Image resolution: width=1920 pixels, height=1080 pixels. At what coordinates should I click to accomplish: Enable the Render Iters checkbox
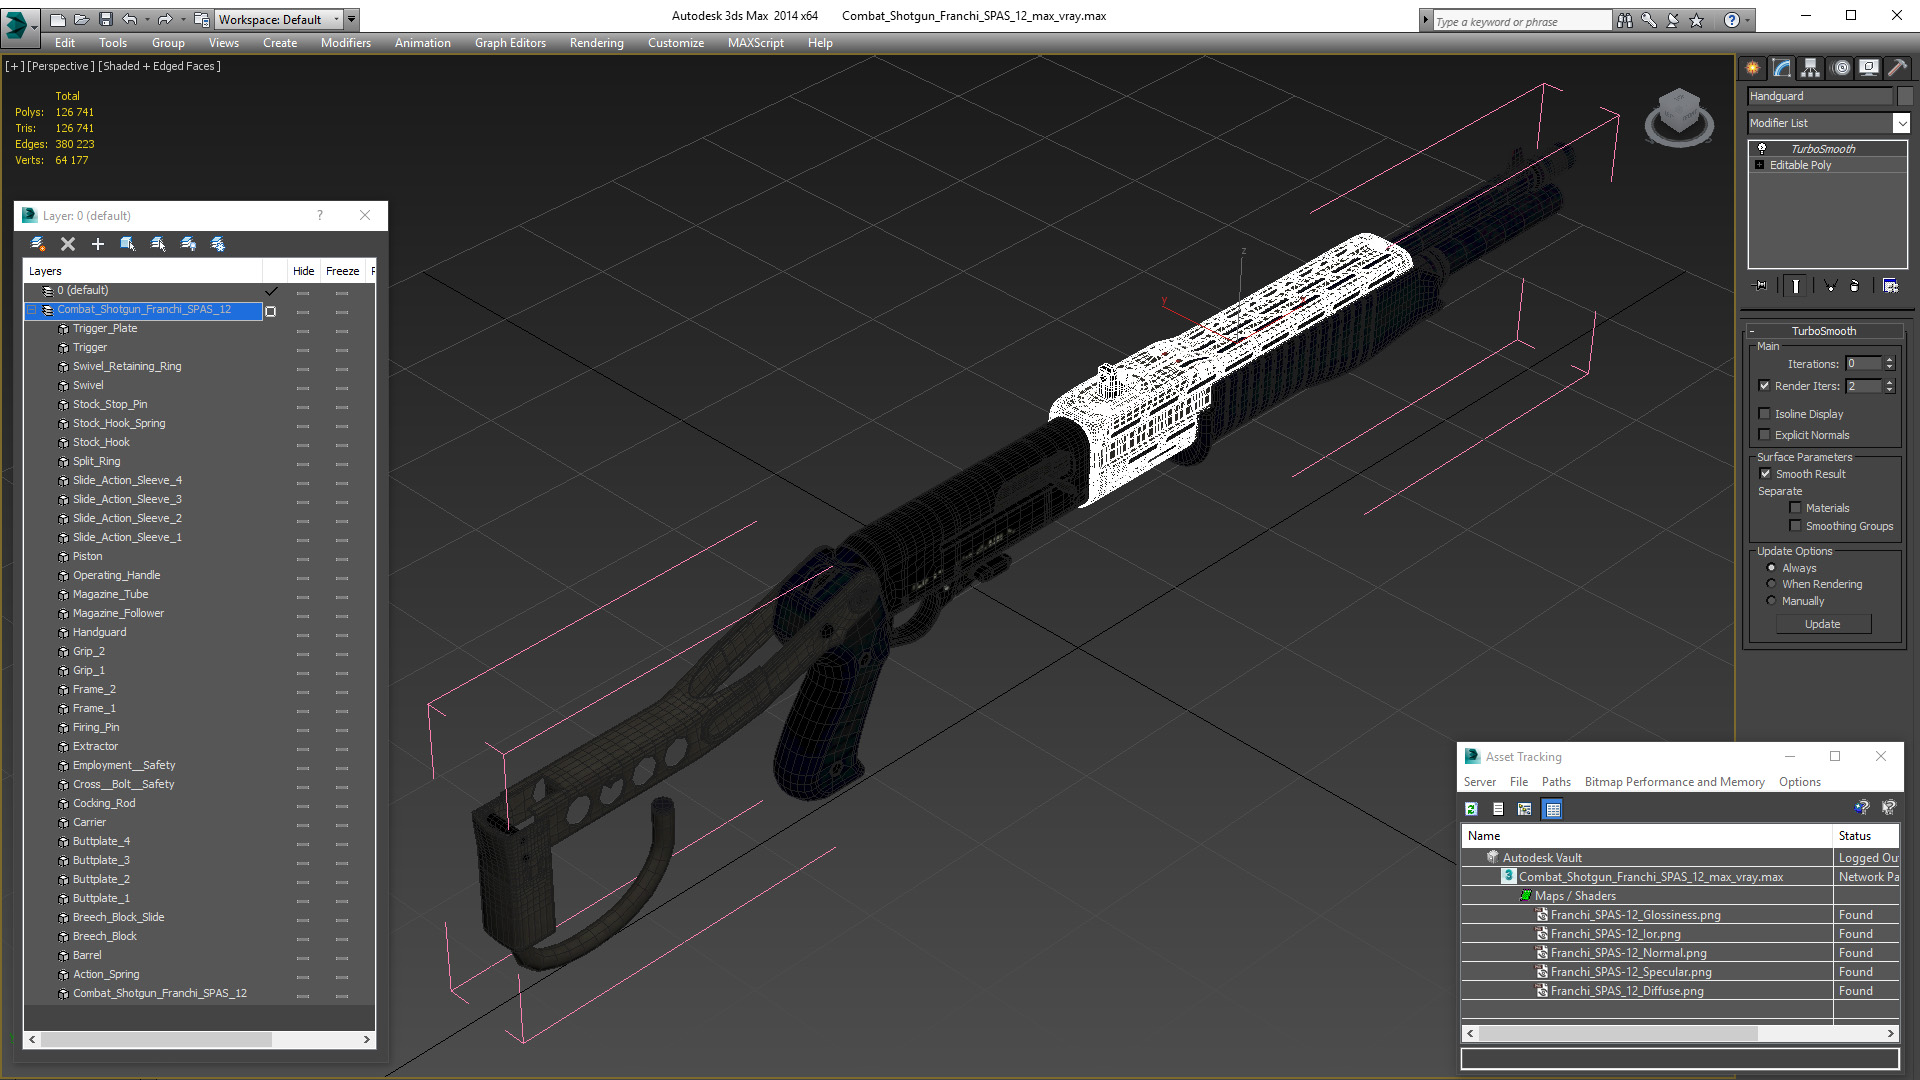(1765, 386)
